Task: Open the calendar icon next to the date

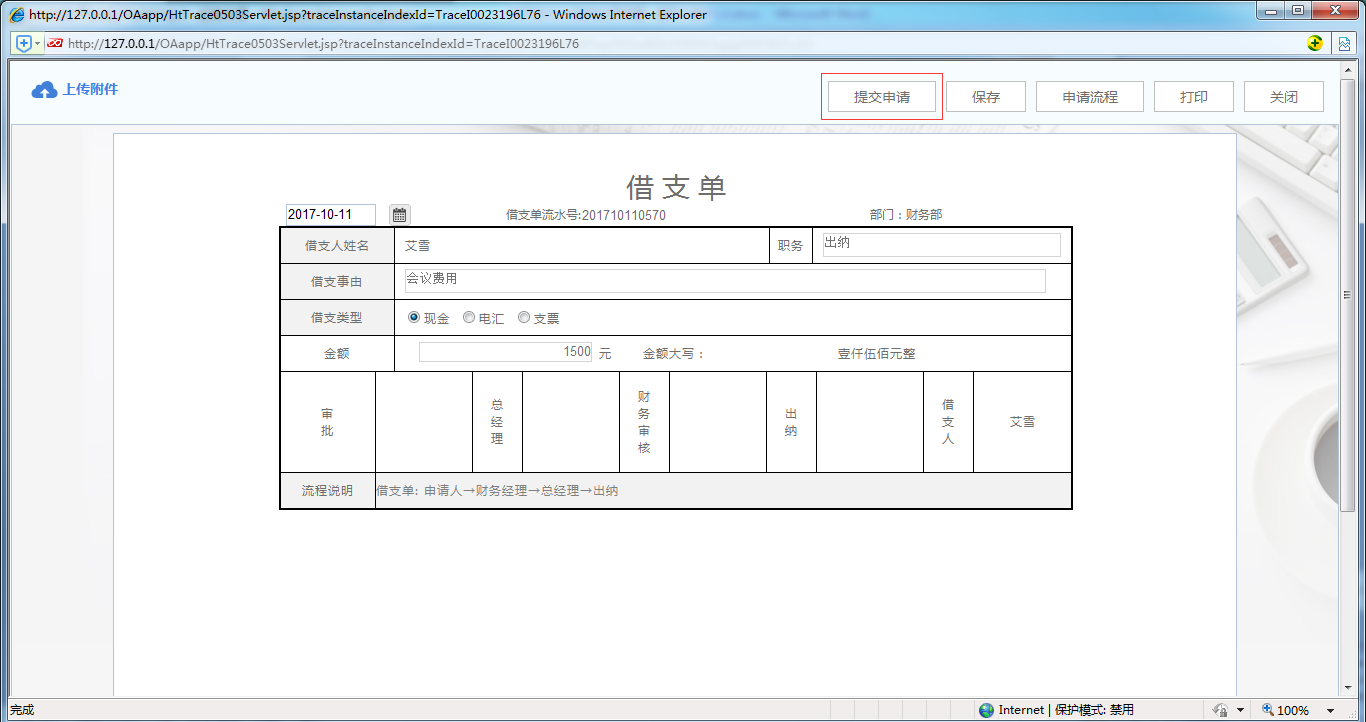Action: [x=399, y=214]
